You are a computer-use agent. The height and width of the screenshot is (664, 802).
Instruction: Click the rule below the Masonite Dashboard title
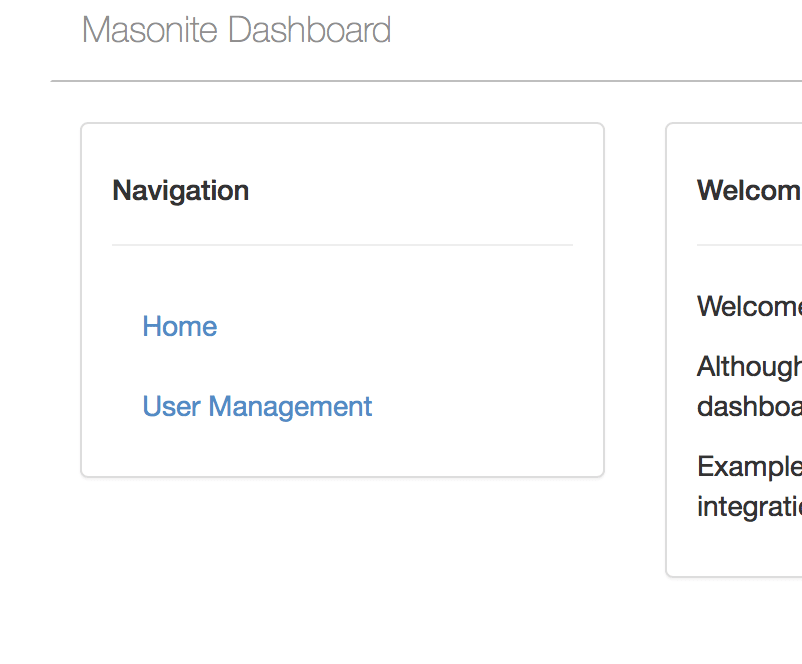(426, 81)
